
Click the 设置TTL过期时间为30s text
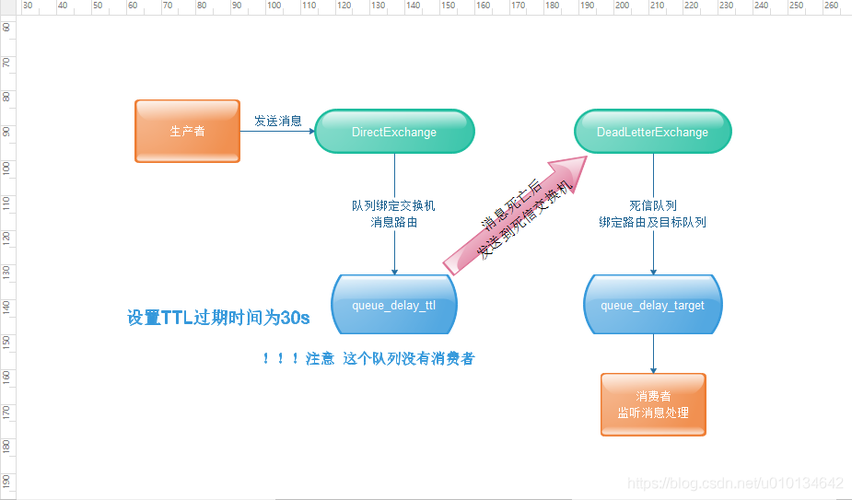point(218,317)
